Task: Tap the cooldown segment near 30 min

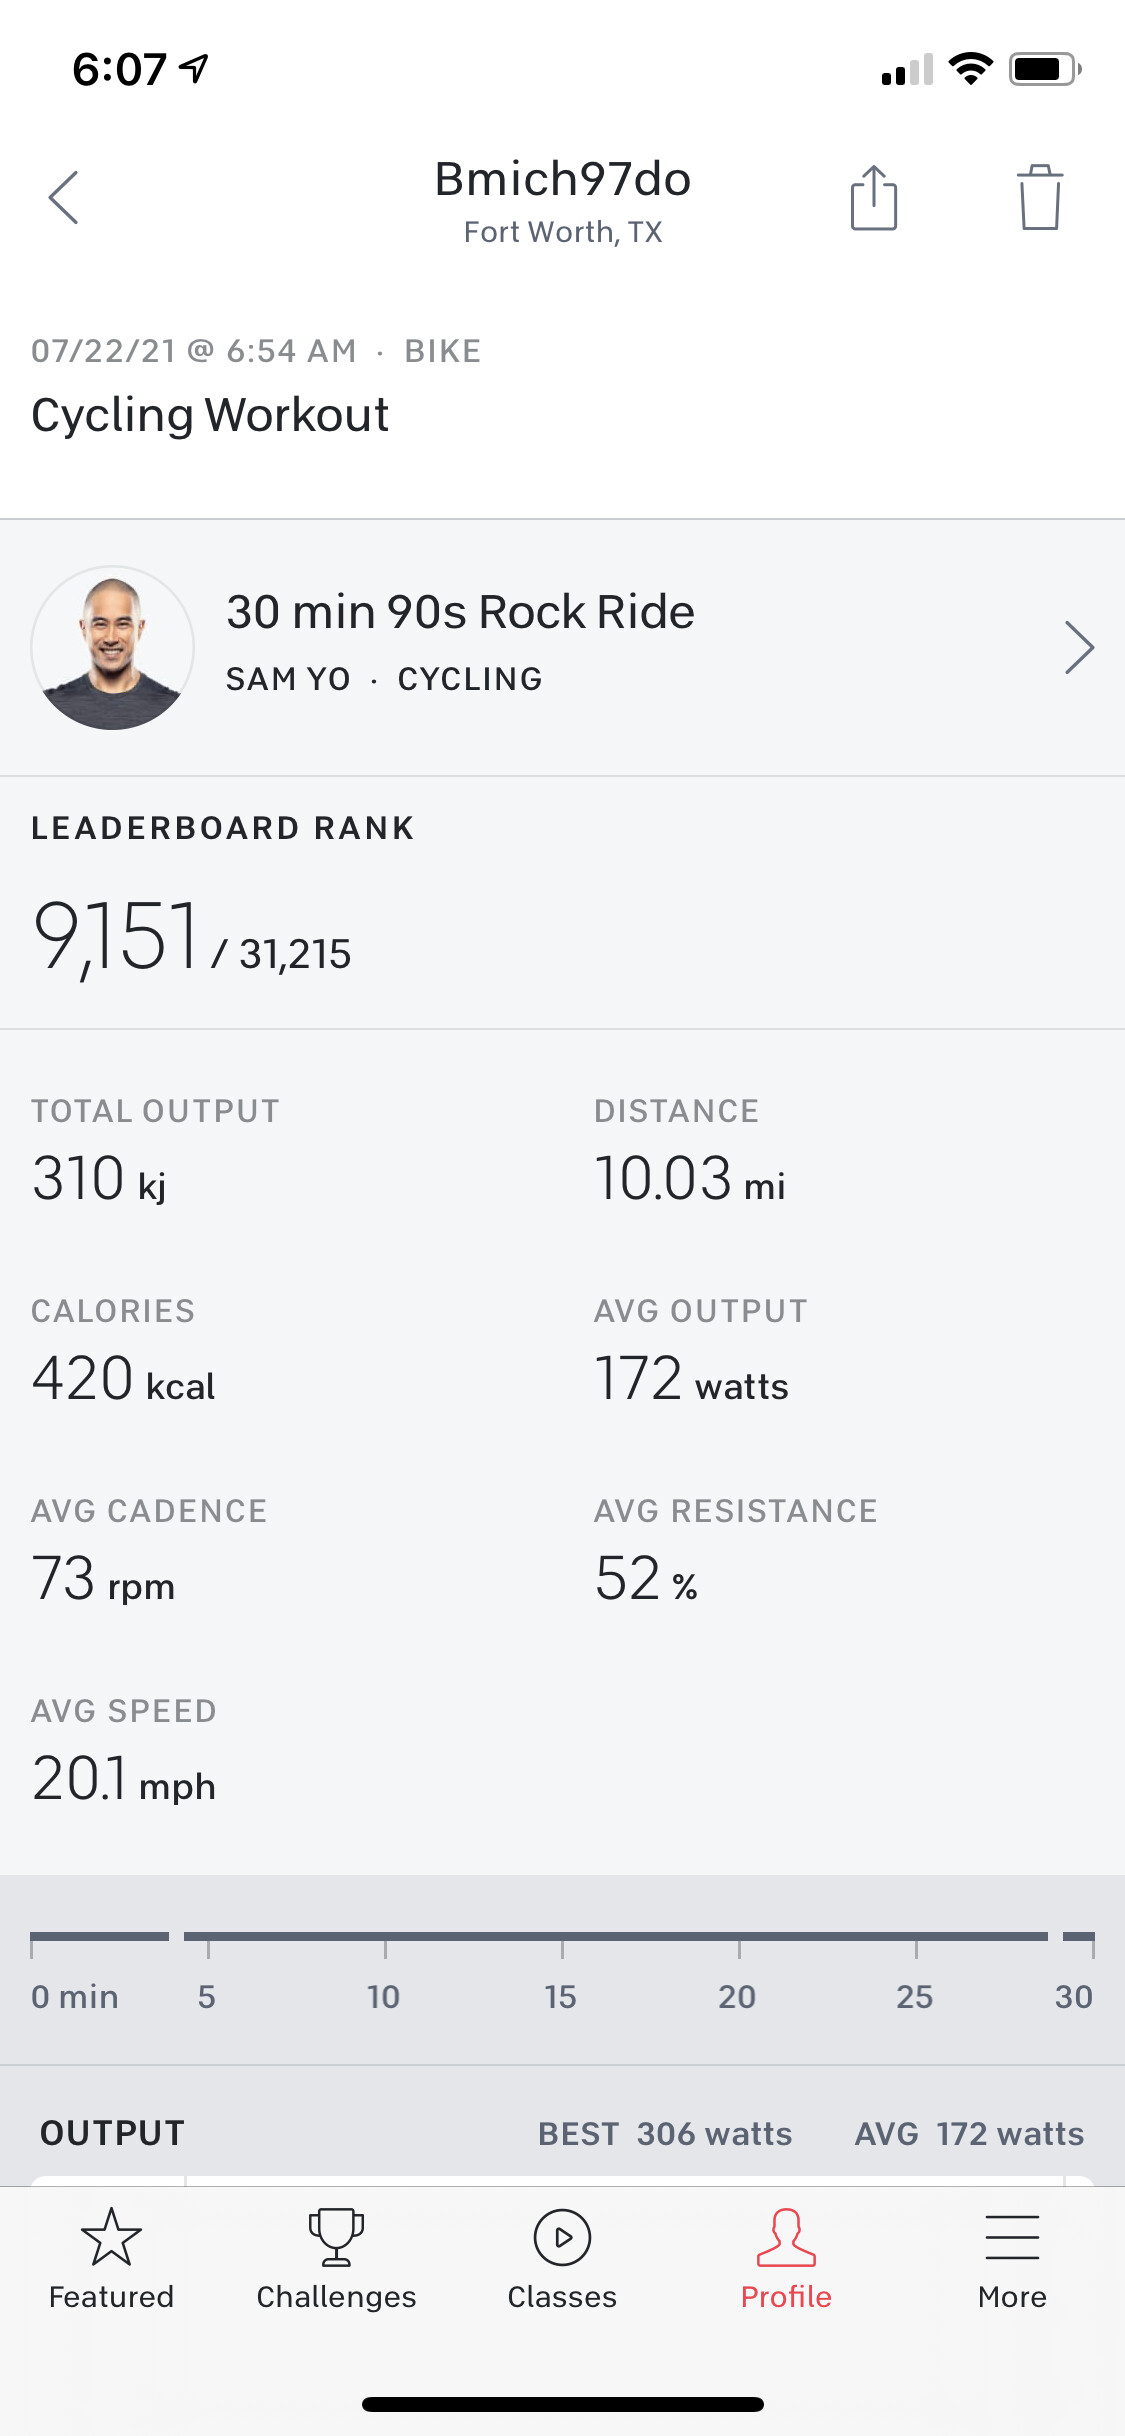Action: [x=1078, y=1937]
